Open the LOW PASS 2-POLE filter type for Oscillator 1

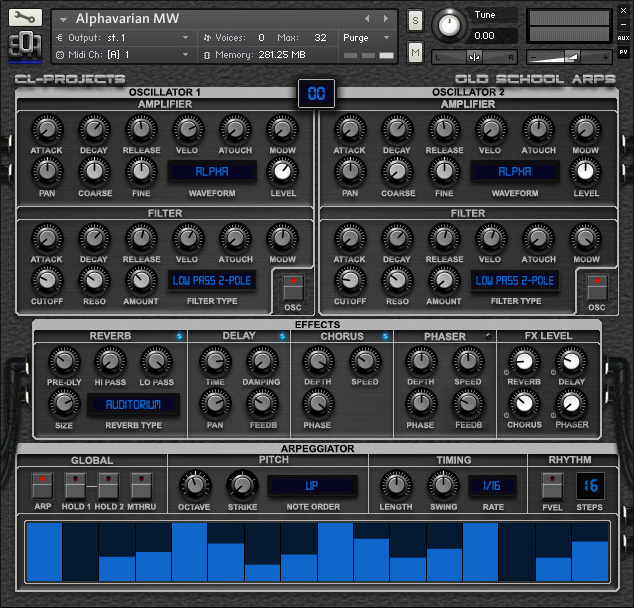click(211, 280)
